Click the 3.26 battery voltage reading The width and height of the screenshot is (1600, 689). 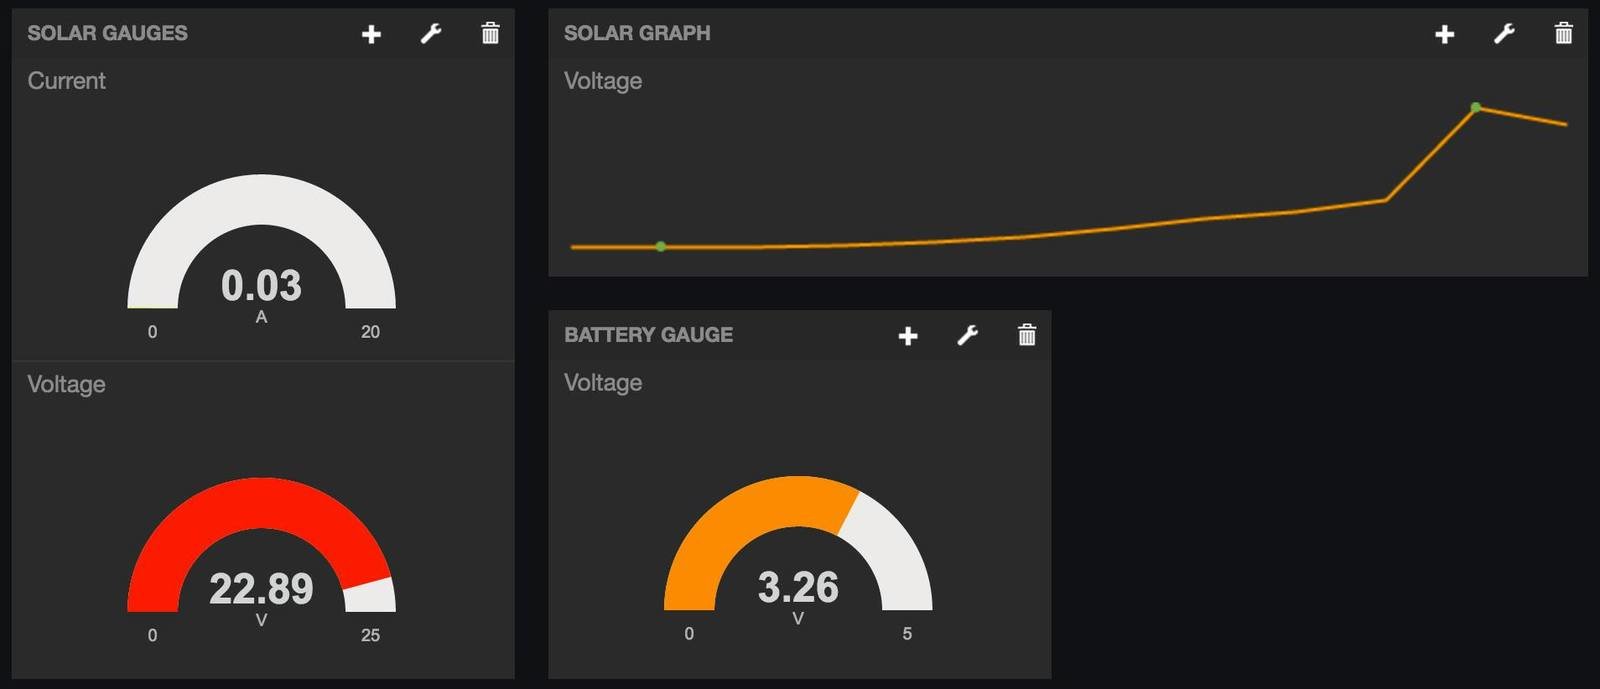[x=798, y=587]
